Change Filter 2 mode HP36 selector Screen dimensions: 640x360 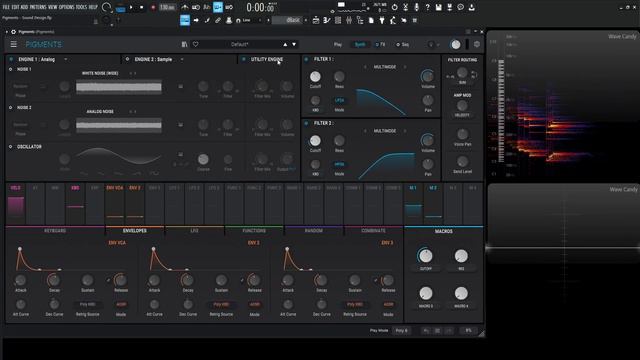[339, 164]
